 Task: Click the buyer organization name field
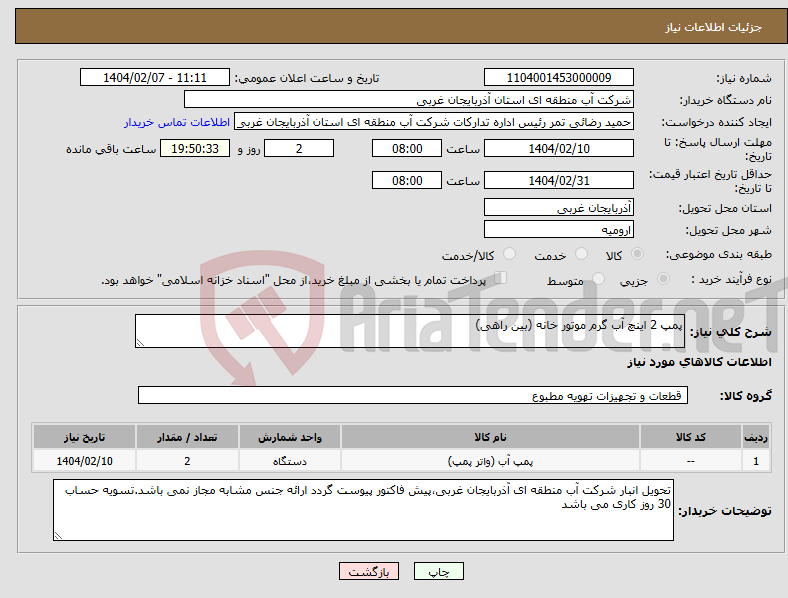[409, 99]
